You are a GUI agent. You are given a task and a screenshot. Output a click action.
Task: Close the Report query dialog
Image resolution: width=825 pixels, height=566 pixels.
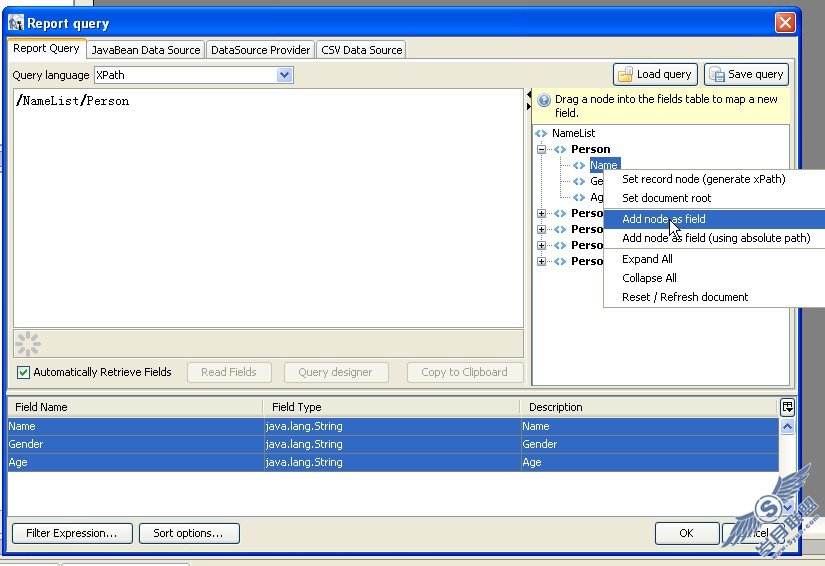pyautogui.click(x=784, y=23)
